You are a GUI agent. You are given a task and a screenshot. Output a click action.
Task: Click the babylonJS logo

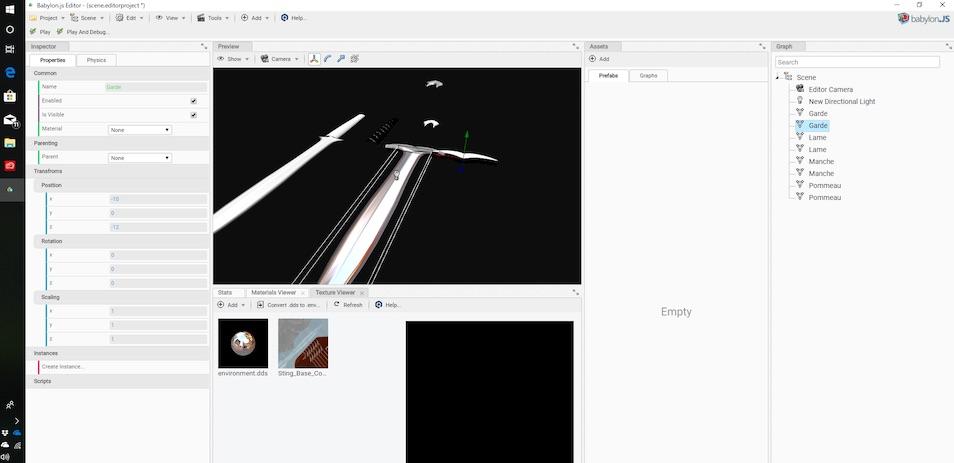(x=923, y=19)
